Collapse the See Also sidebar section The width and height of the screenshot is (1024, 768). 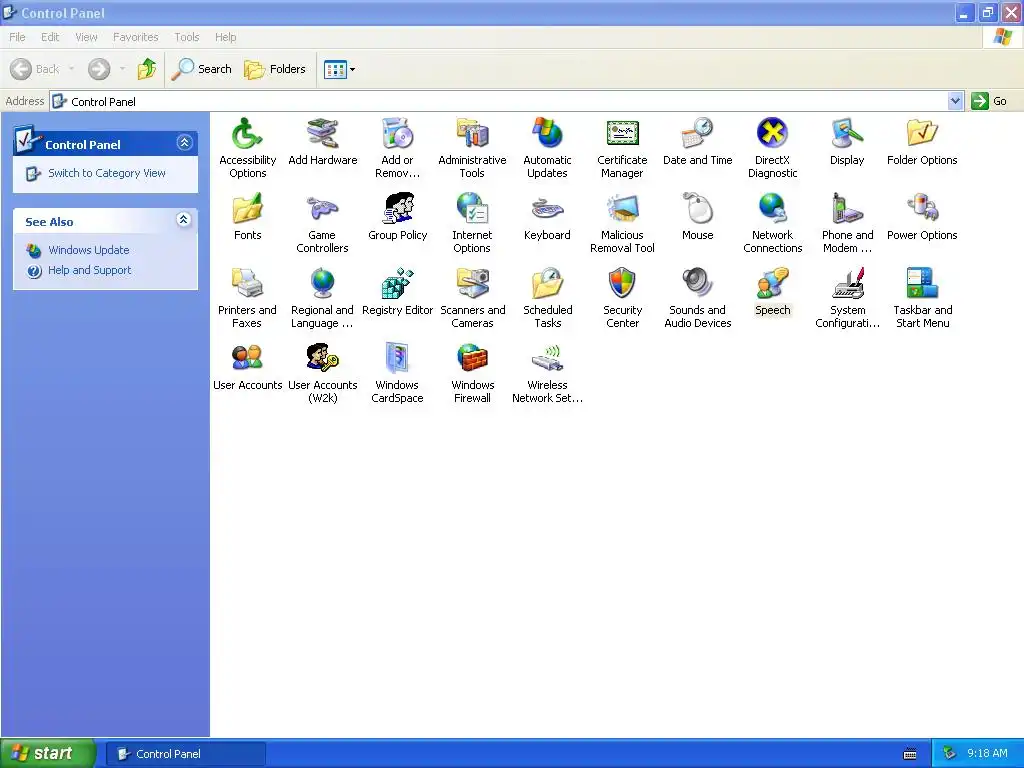tap(184, 220)
